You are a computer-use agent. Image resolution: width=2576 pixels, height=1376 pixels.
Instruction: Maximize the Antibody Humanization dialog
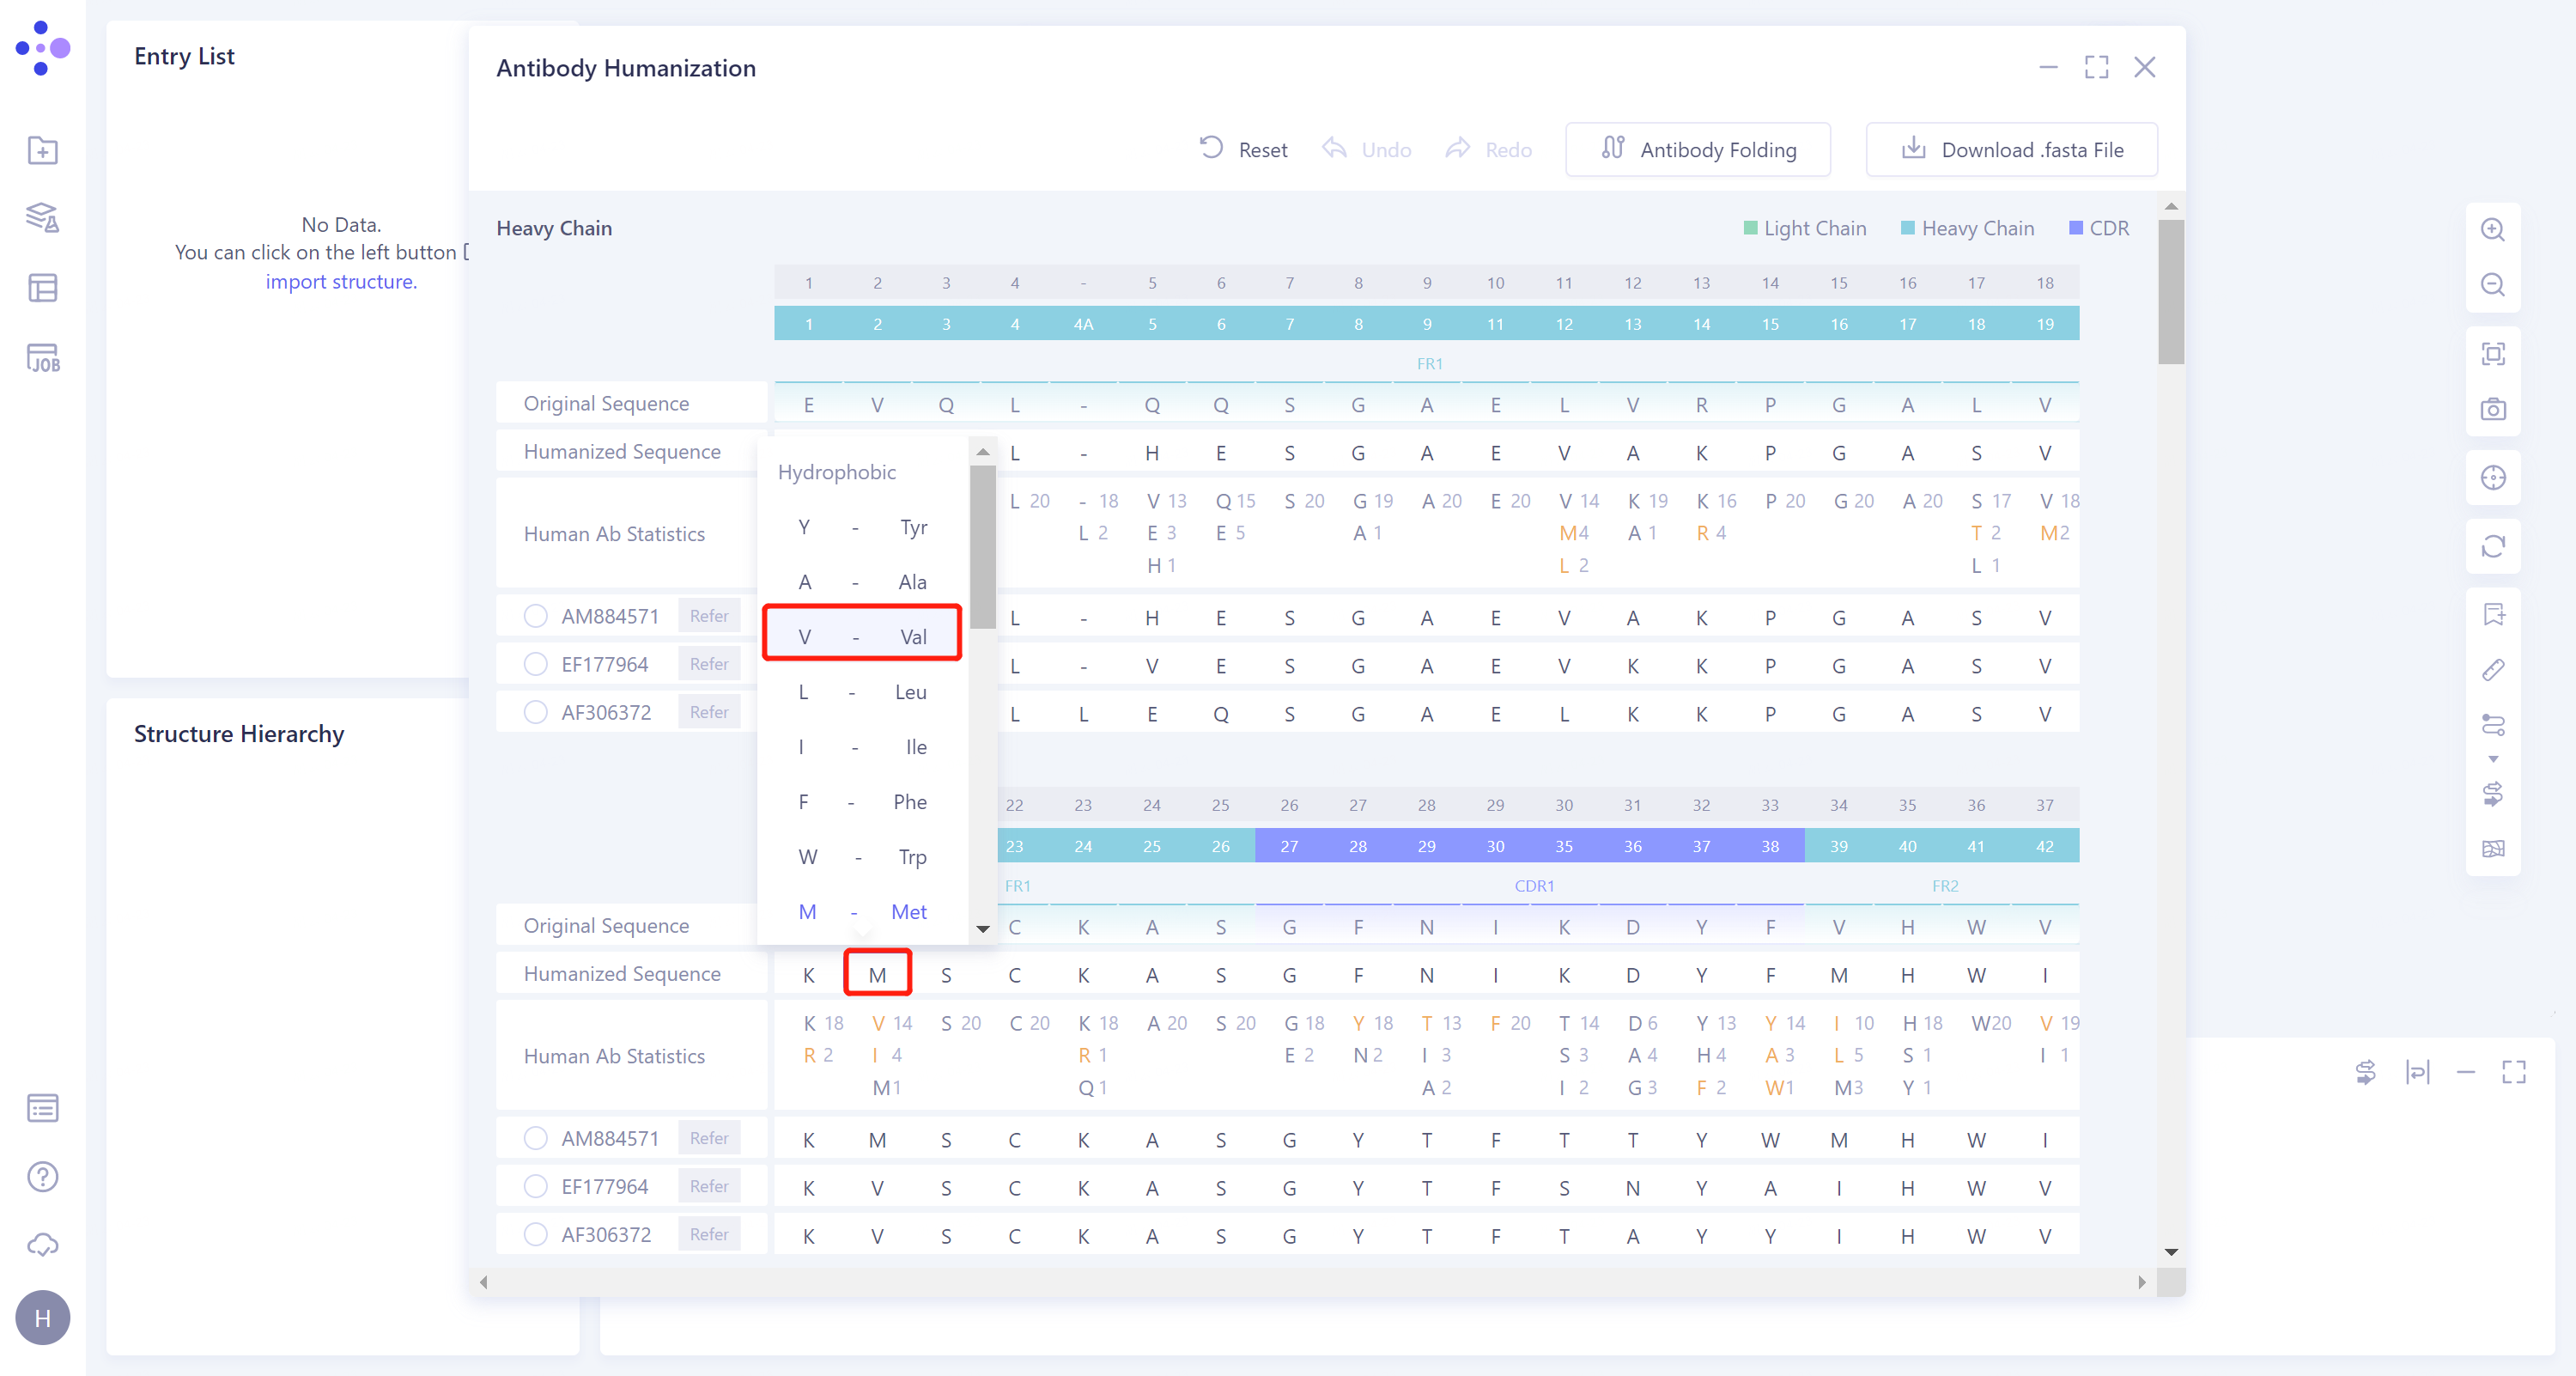click(x=2096, y=67)
